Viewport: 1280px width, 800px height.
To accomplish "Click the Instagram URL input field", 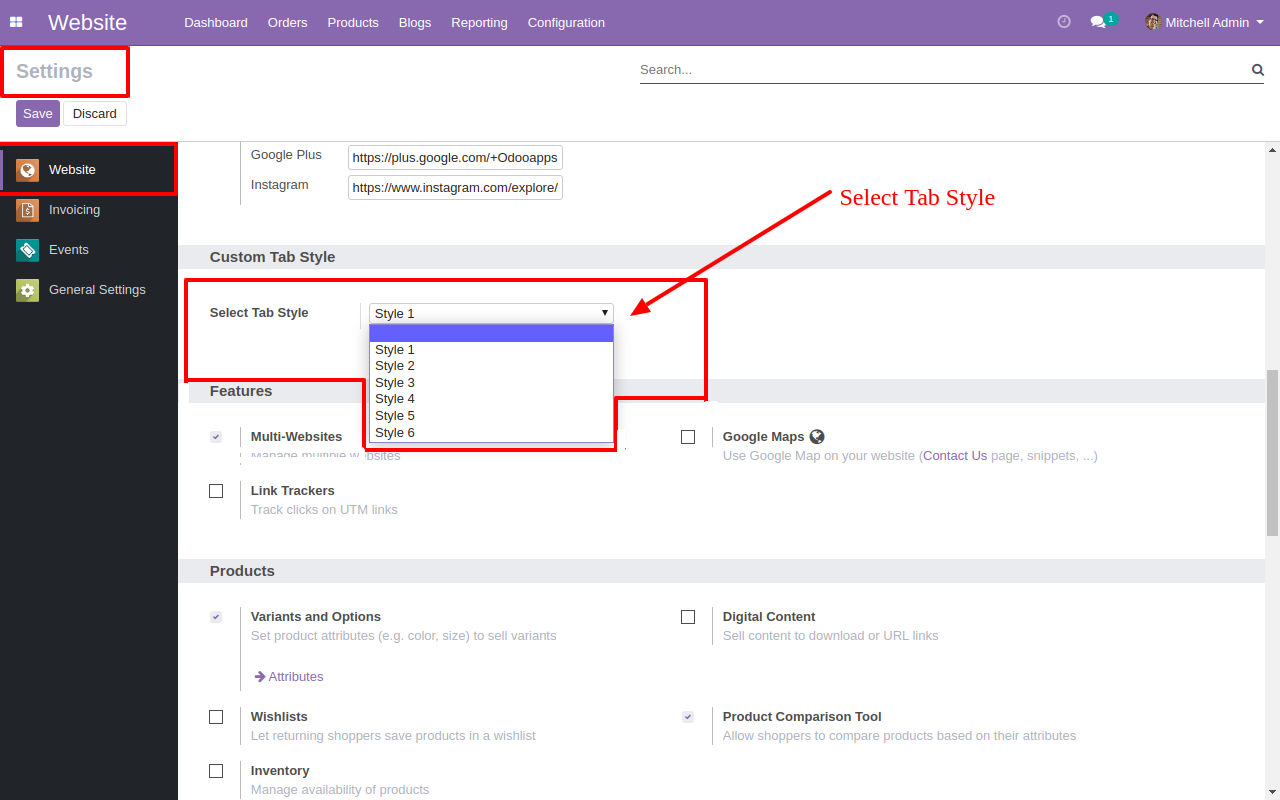I will pyautogui.click(x=455, y=188).
